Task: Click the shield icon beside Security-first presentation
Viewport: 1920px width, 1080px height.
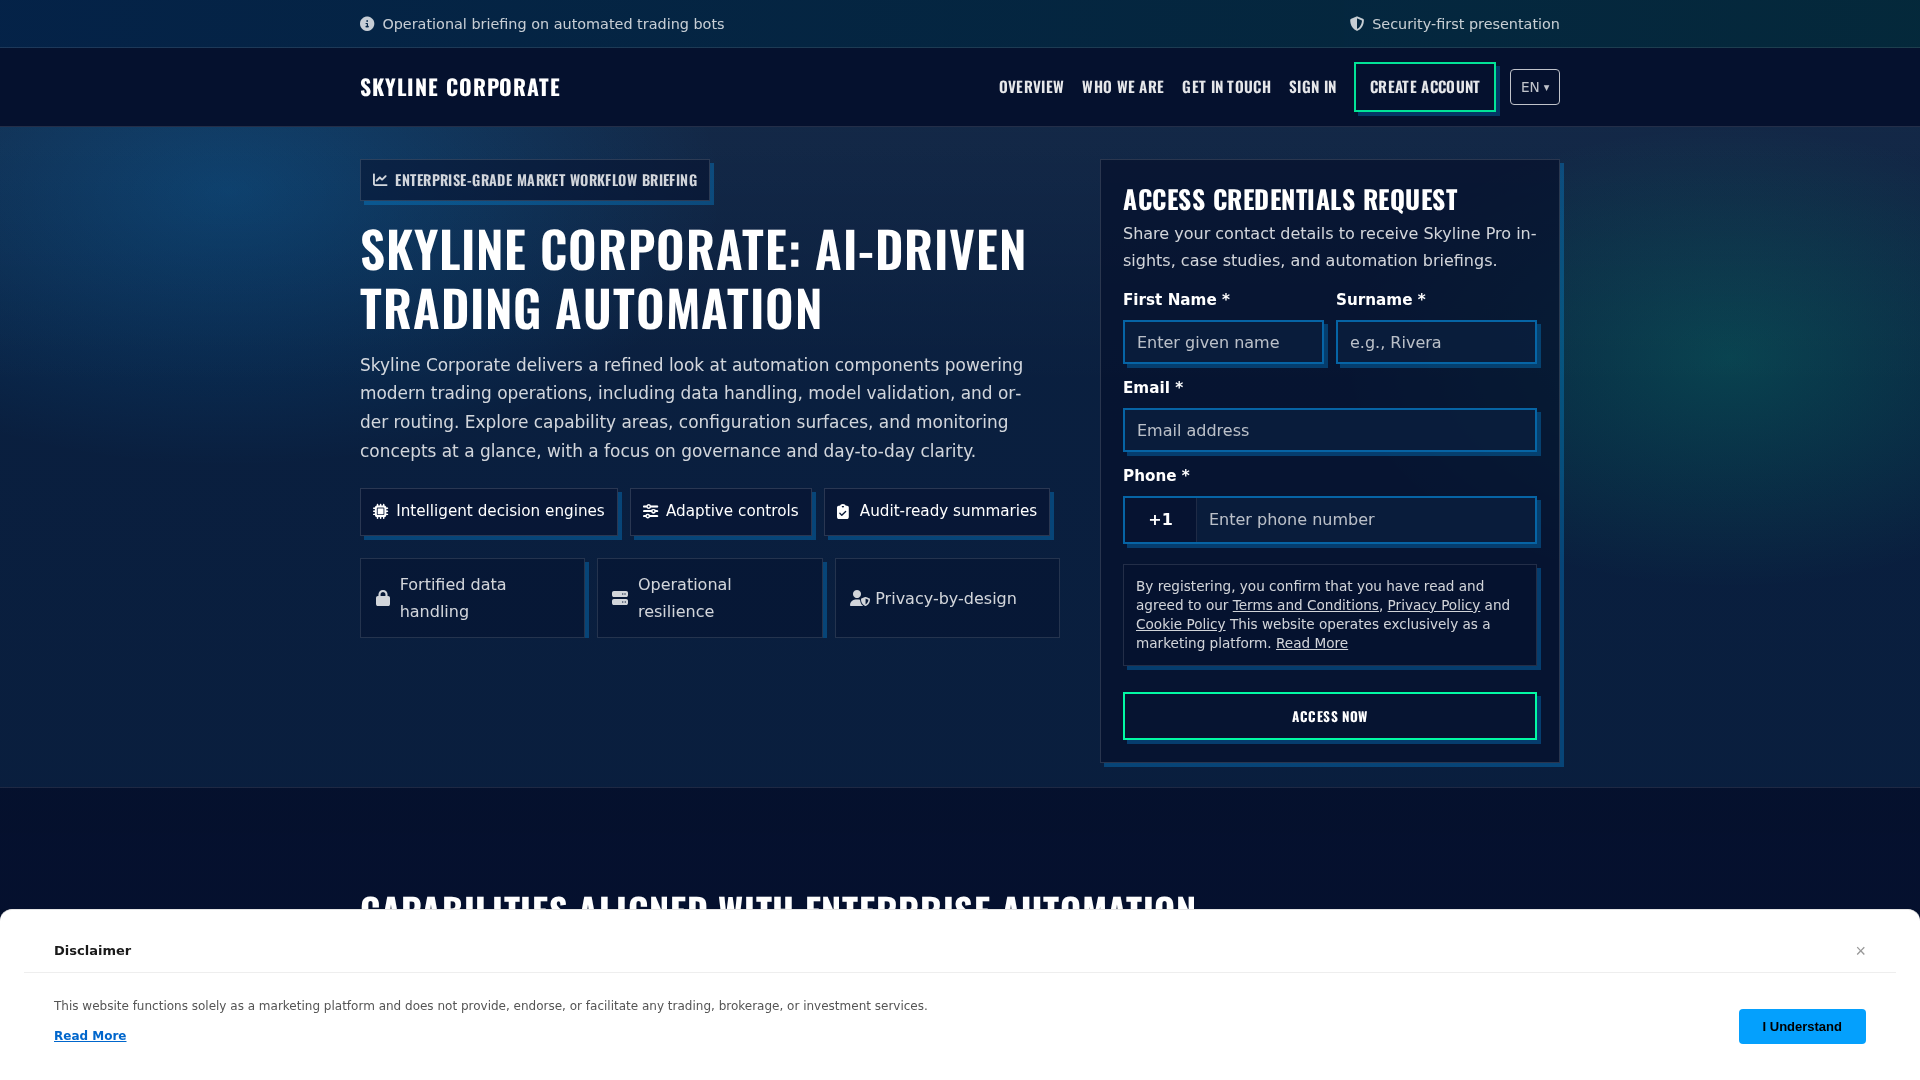Action: (1357, 24)
